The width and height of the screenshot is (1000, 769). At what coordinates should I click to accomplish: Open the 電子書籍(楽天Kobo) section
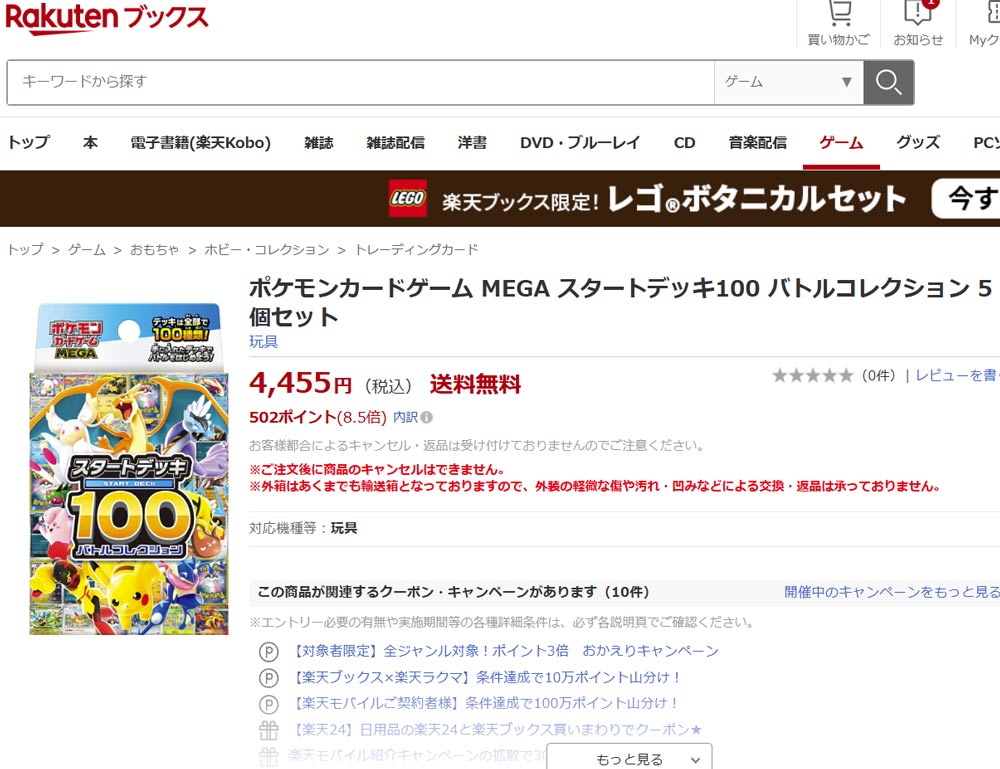tap(197, 142)
